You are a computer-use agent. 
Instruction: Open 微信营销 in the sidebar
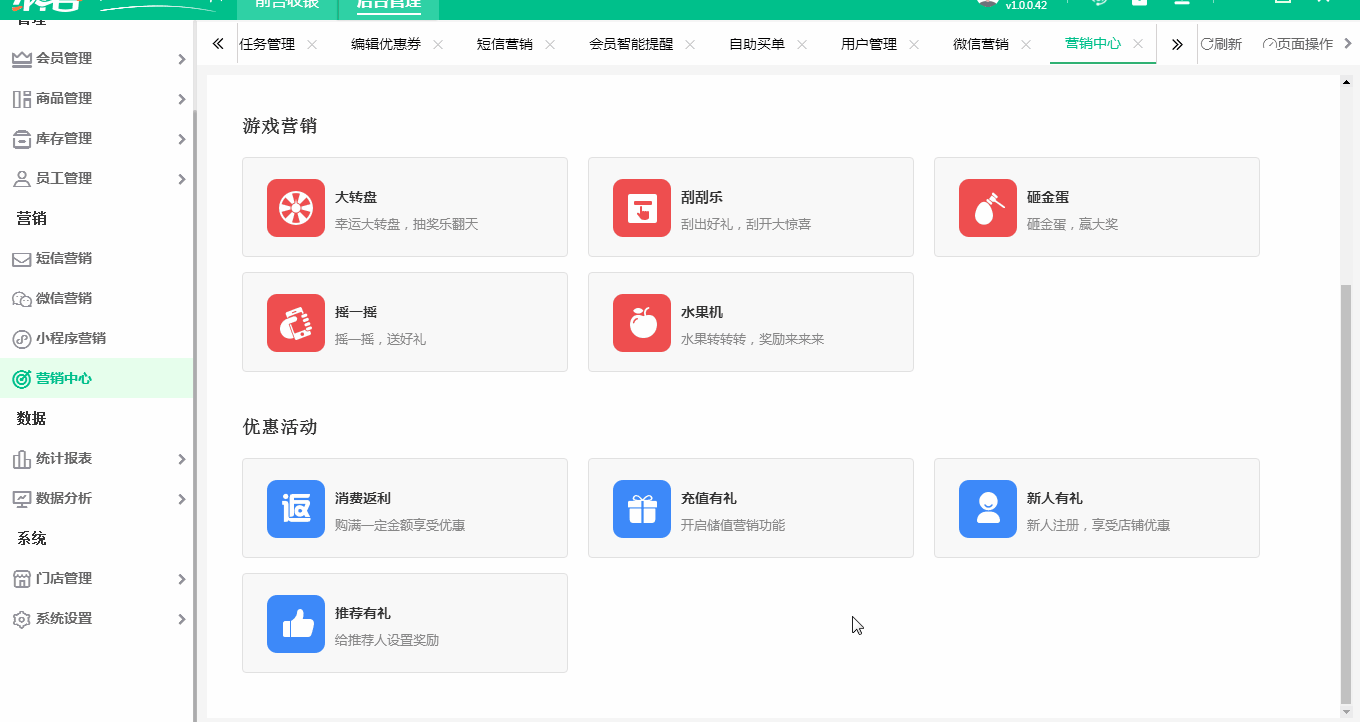pyautogui.click(x=62, y=298)
